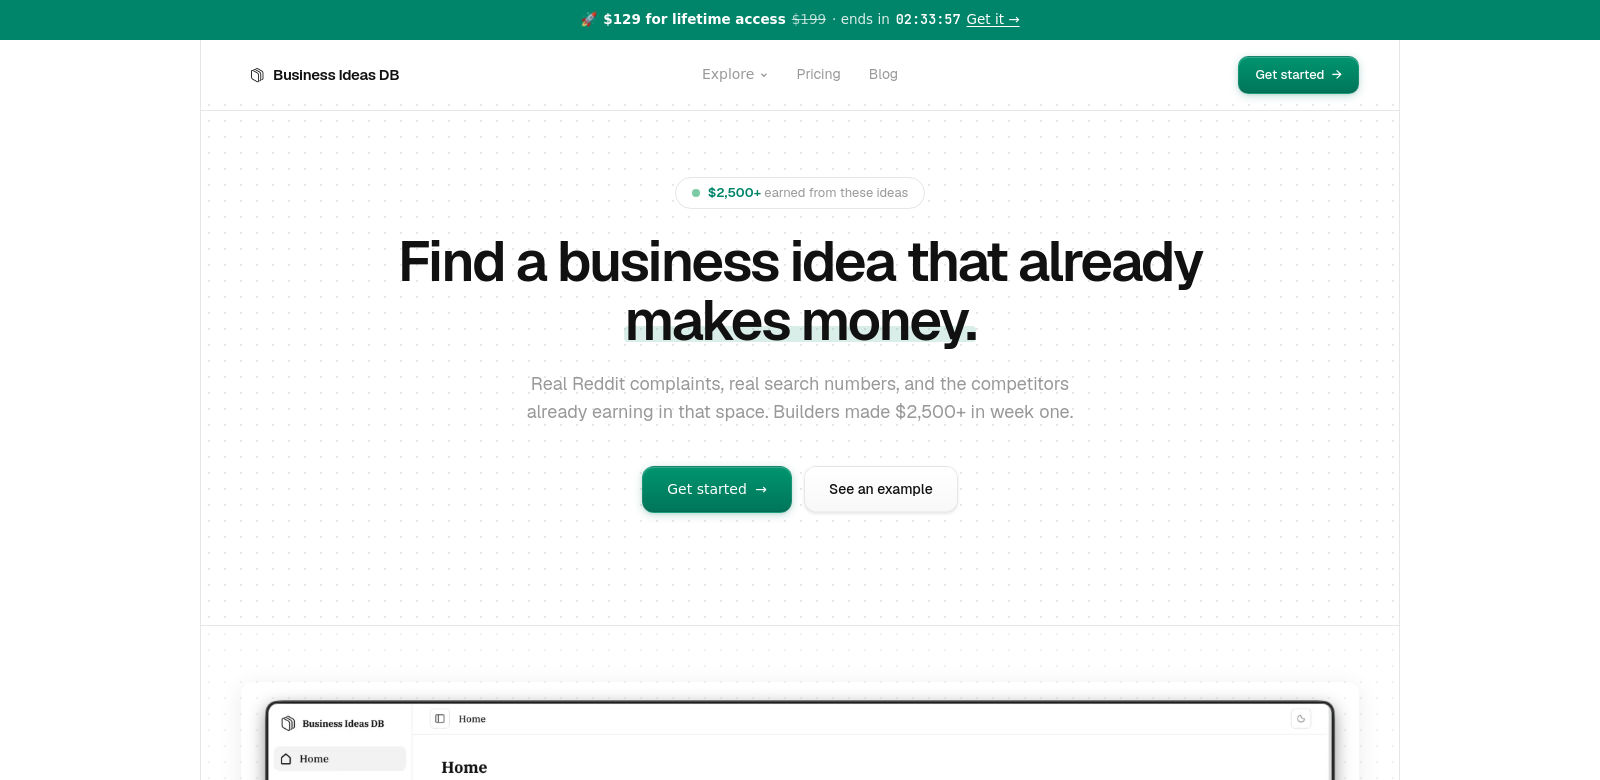Click the rocket emoji in the promo banner

(589, 19)
